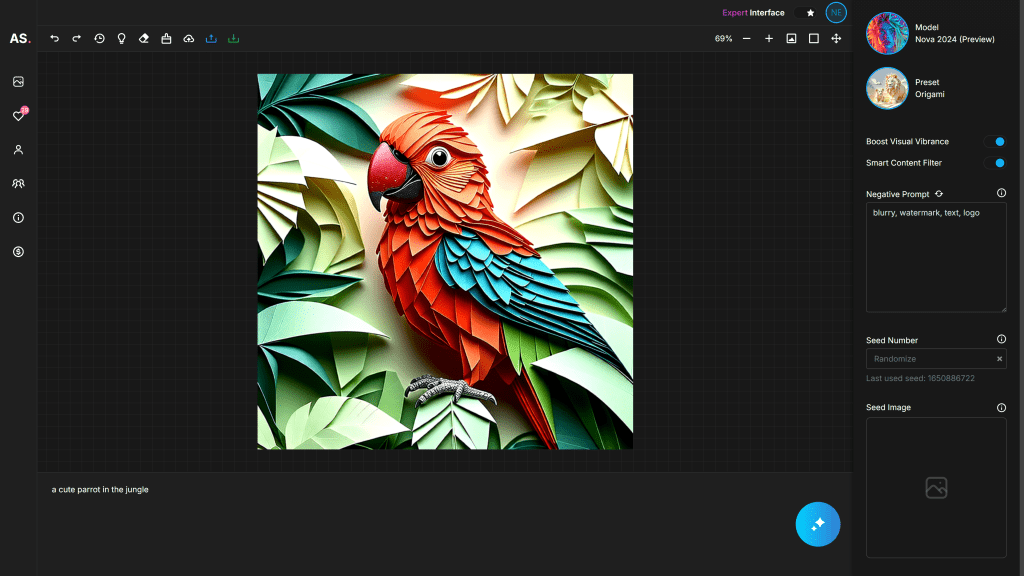Disable Boost Visual Vibrance
The width and height of the screenshot is (1024, 576).
[x=995, y=141]
